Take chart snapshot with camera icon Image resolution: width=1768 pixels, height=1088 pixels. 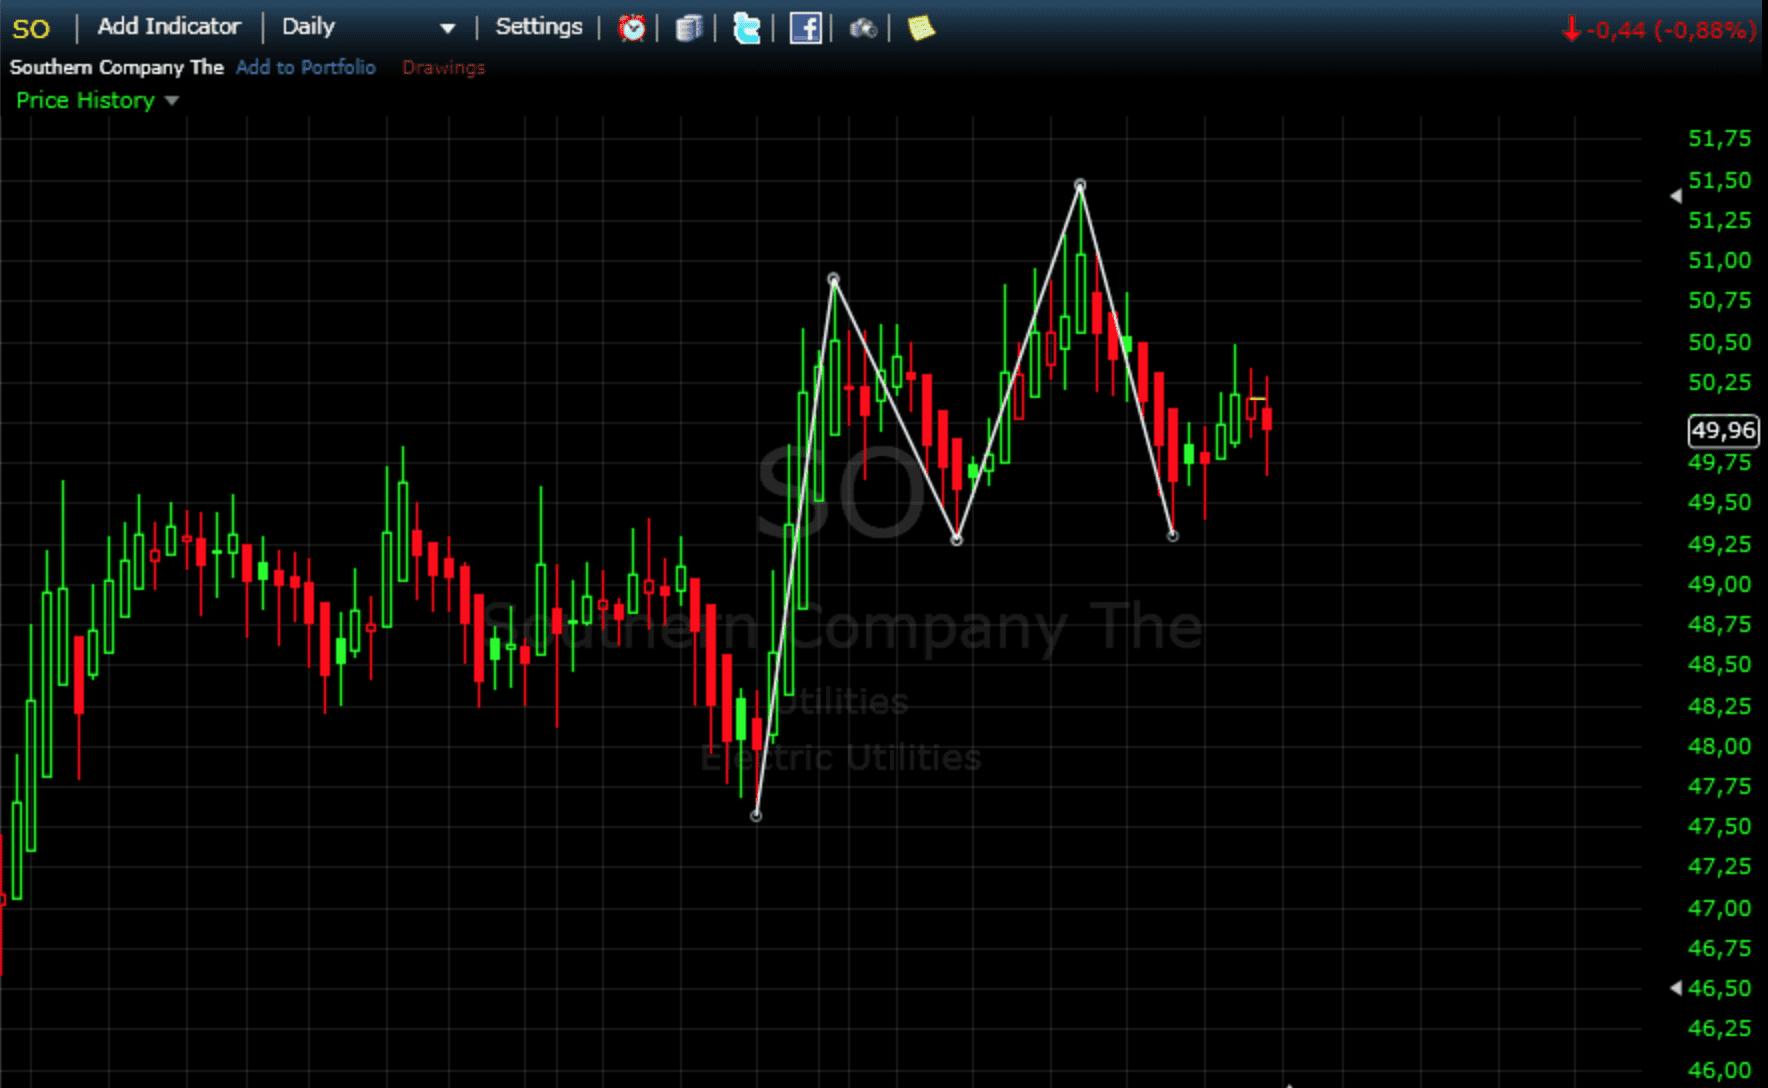coord(863,28)
